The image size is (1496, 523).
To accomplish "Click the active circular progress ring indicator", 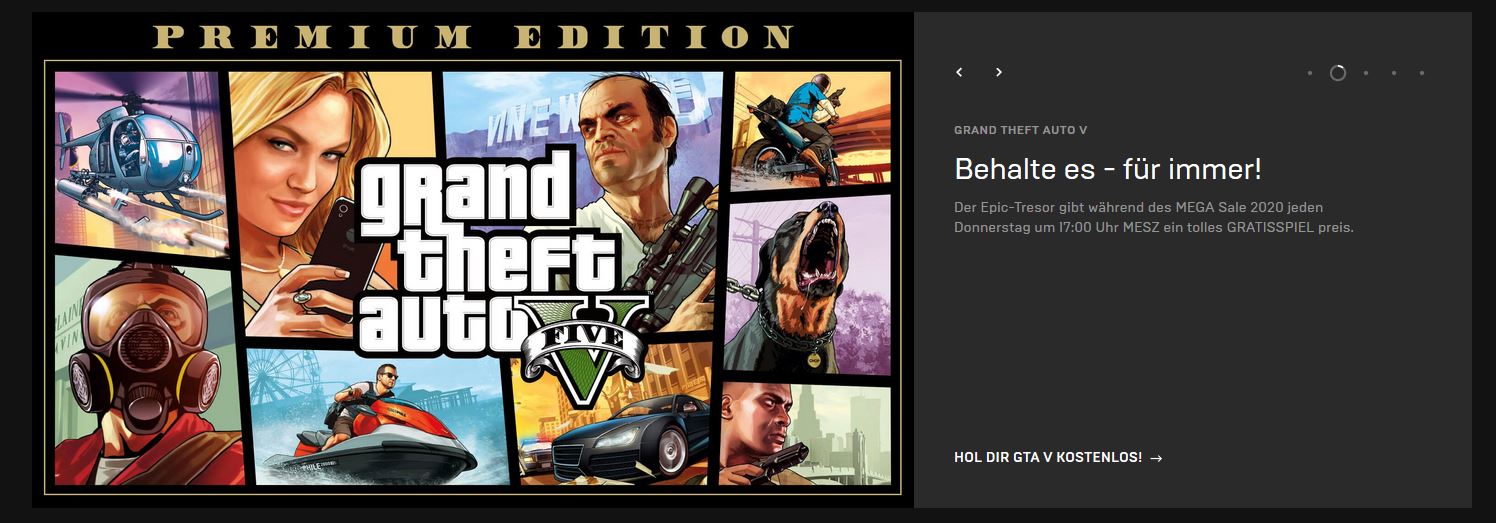I will pos(1338,73).
